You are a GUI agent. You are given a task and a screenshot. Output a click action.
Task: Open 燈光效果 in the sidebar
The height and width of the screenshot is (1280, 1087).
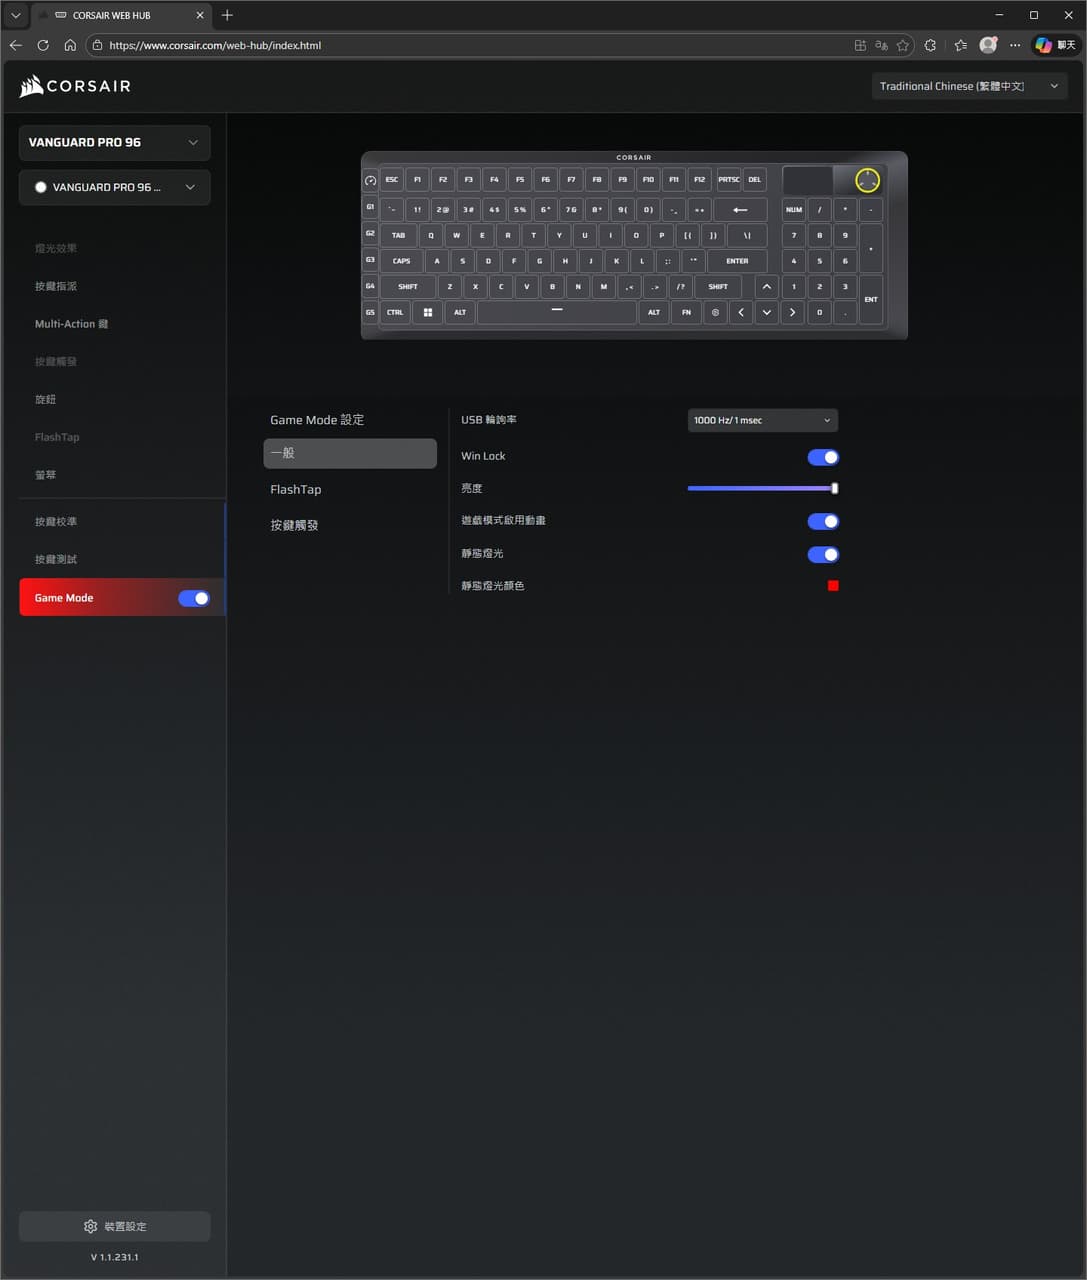coord(56,248)
